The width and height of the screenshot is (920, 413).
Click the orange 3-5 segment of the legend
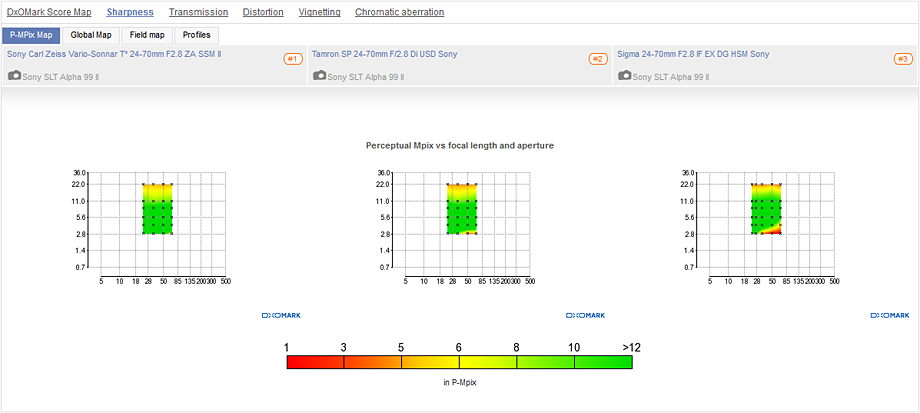[373, 362]
